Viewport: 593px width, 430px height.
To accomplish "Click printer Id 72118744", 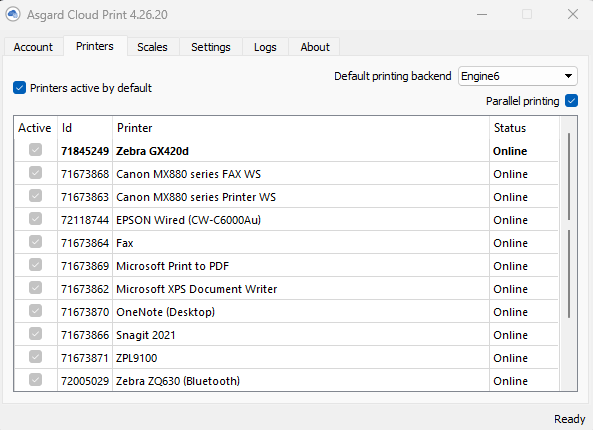I will (85, 220).
